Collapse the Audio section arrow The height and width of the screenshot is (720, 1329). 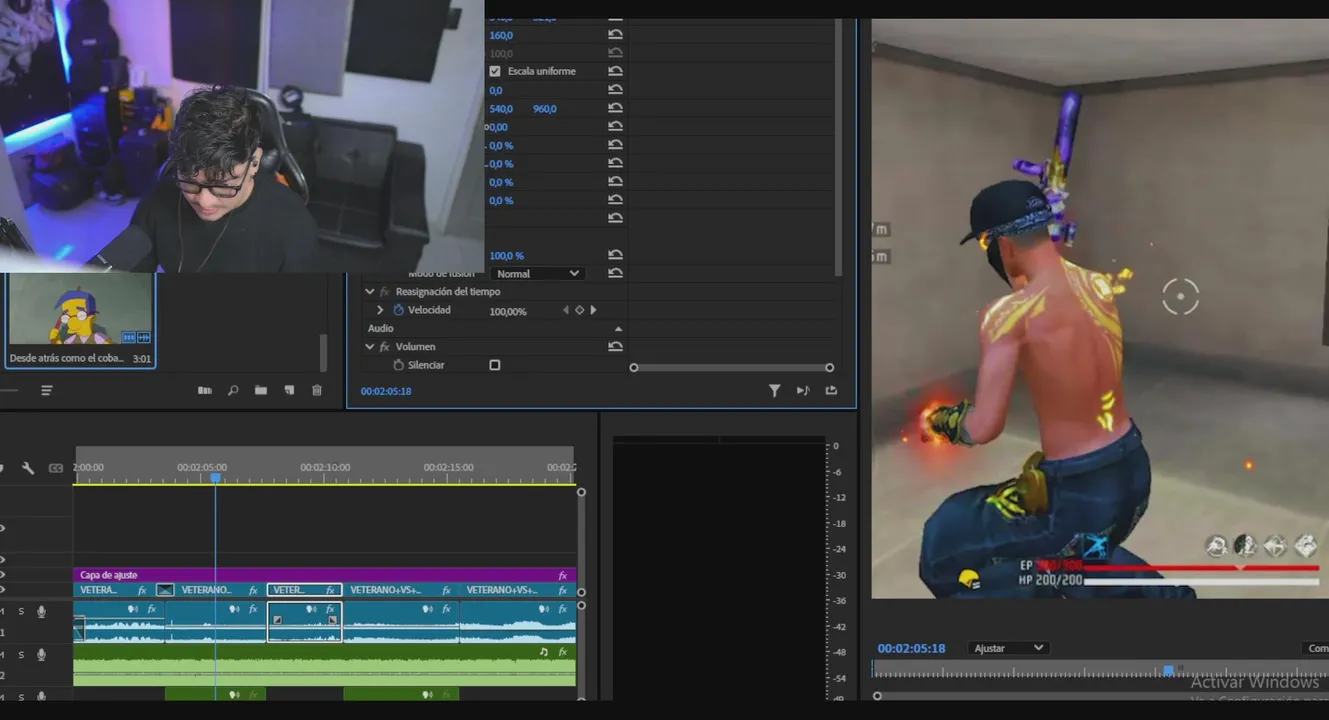618,328
